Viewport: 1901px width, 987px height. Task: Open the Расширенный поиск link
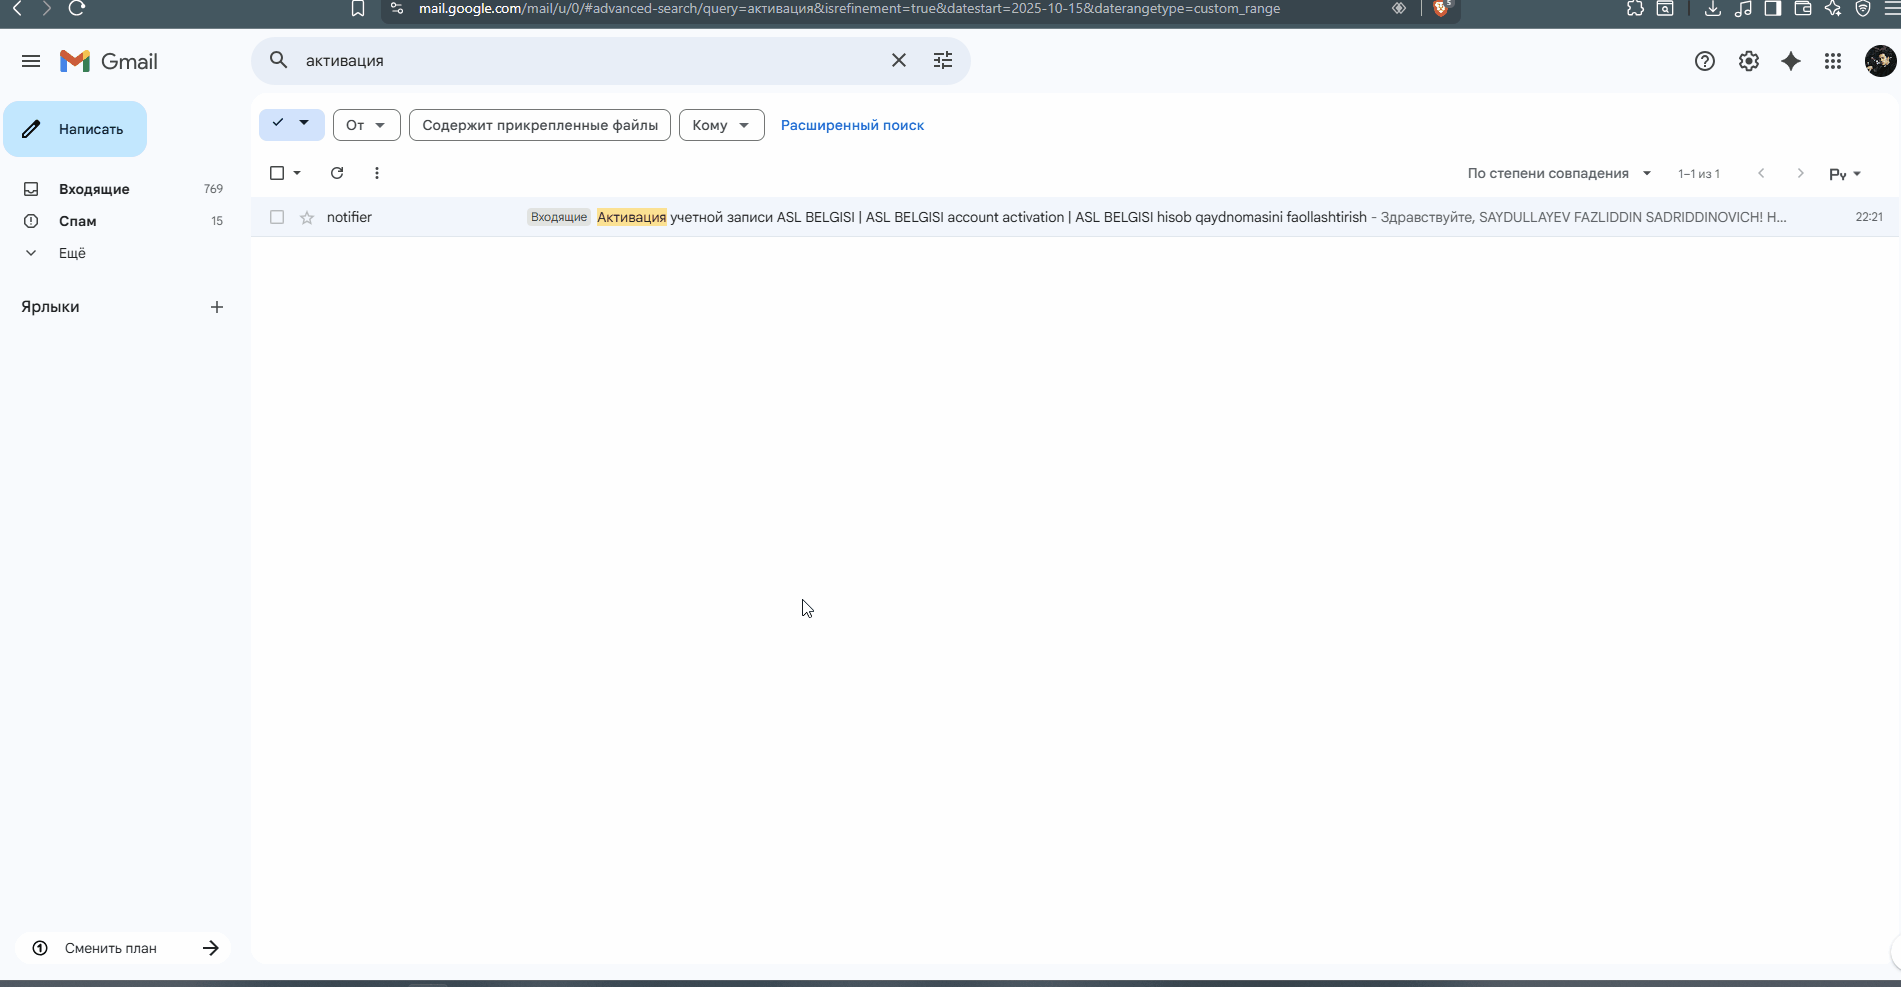point(852,125)
